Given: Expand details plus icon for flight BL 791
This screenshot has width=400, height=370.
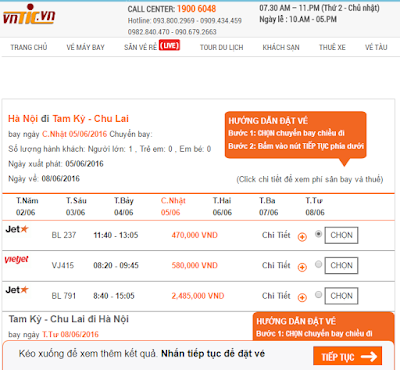Looking at the screenshot, I should (302, 297).
